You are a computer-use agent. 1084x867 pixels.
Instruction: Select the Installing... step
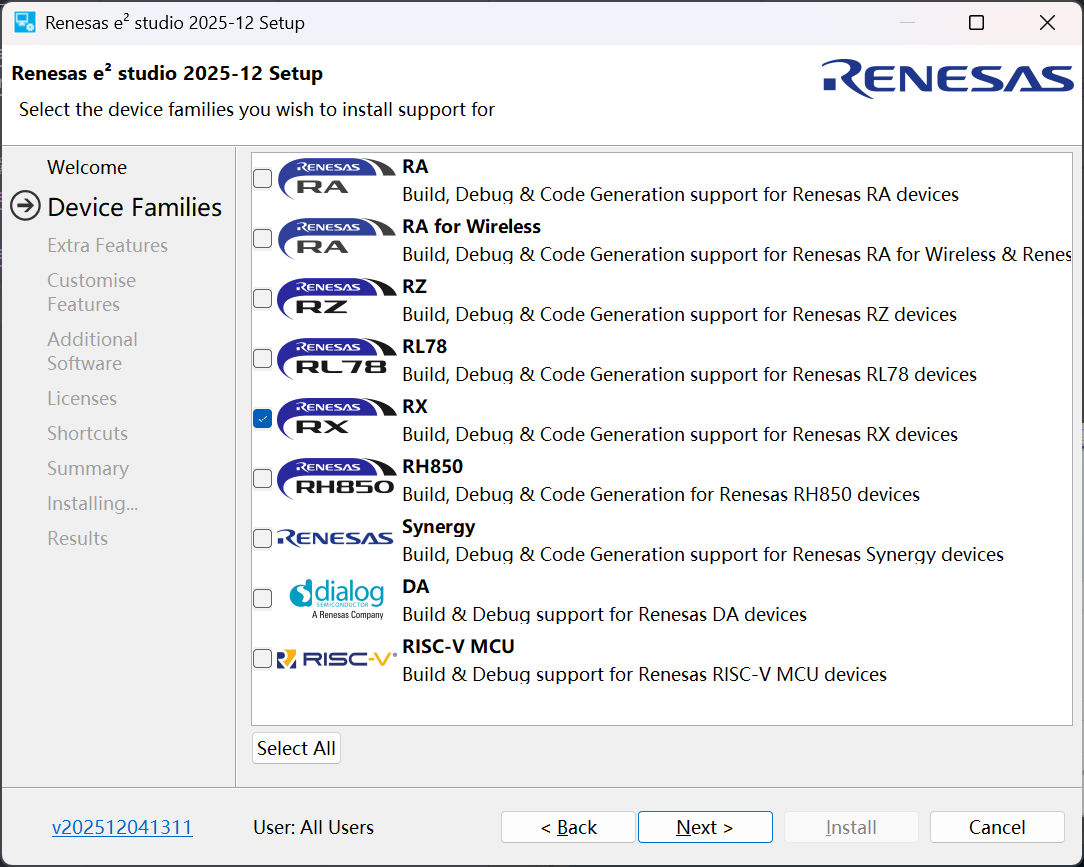click(x=93, y=504)
